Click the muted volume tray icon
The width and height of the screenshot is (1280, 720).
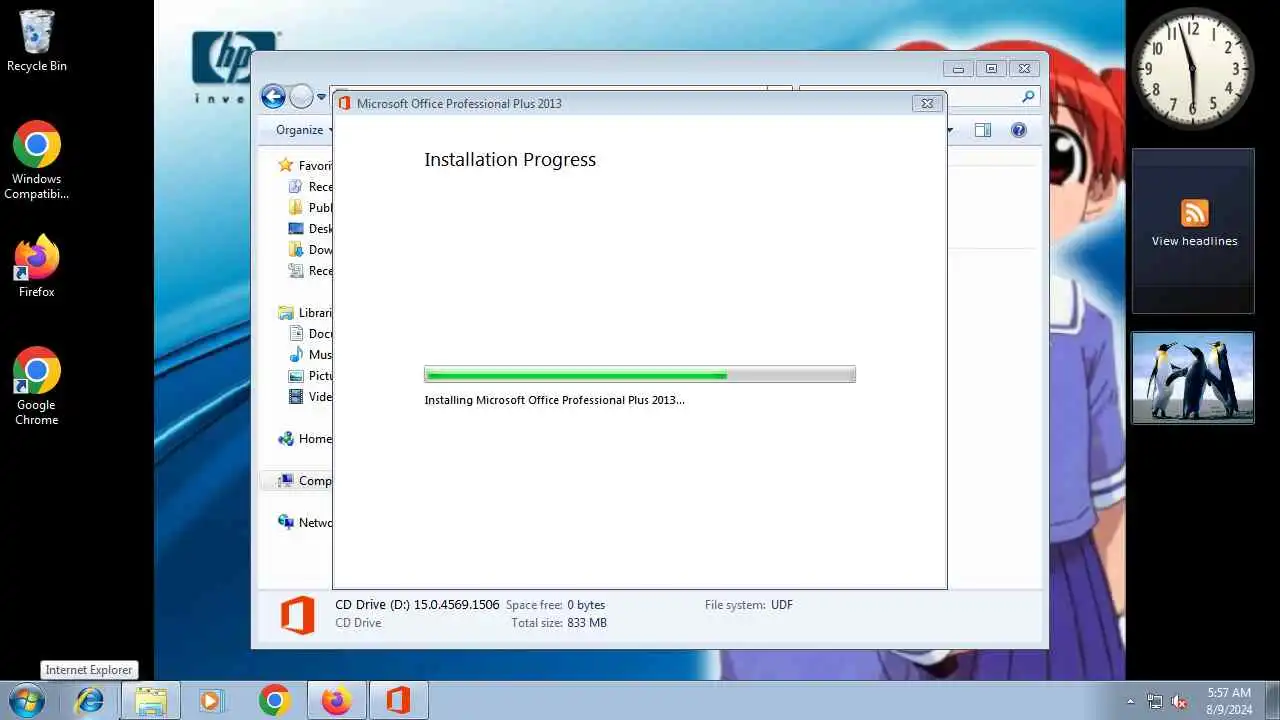[1180, 702]
